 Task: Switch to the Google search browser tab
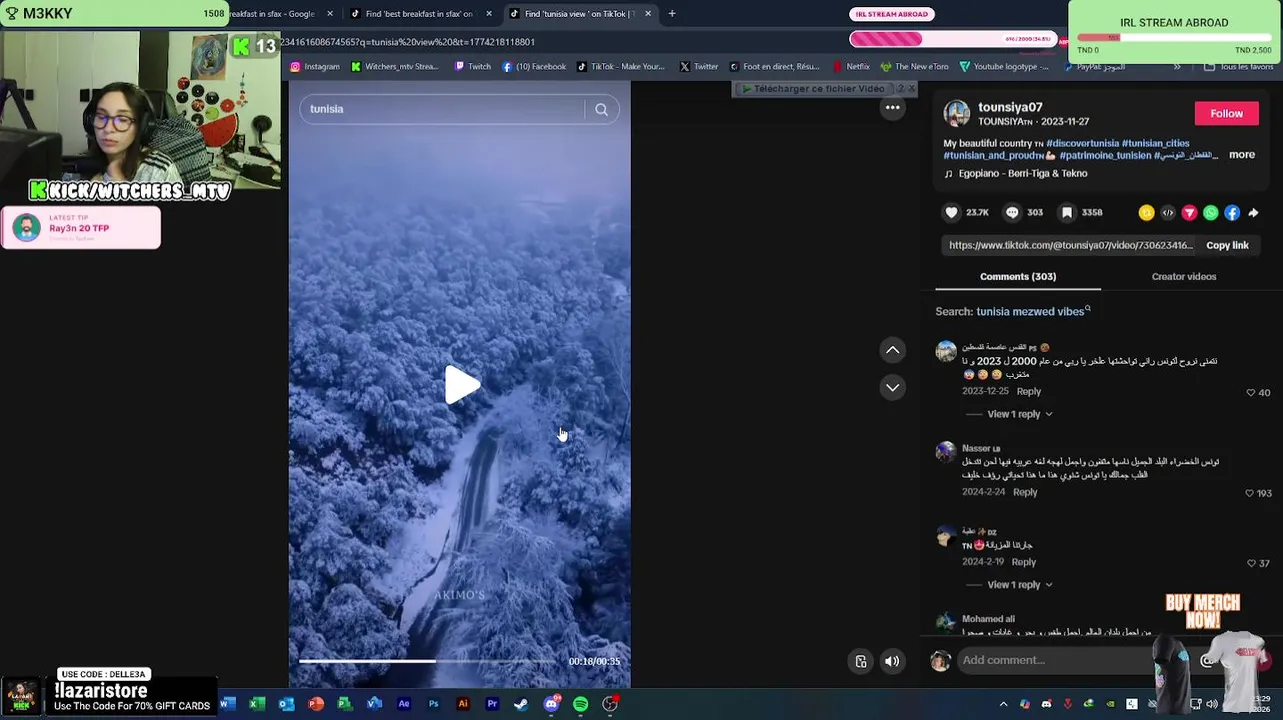[271, 14]
